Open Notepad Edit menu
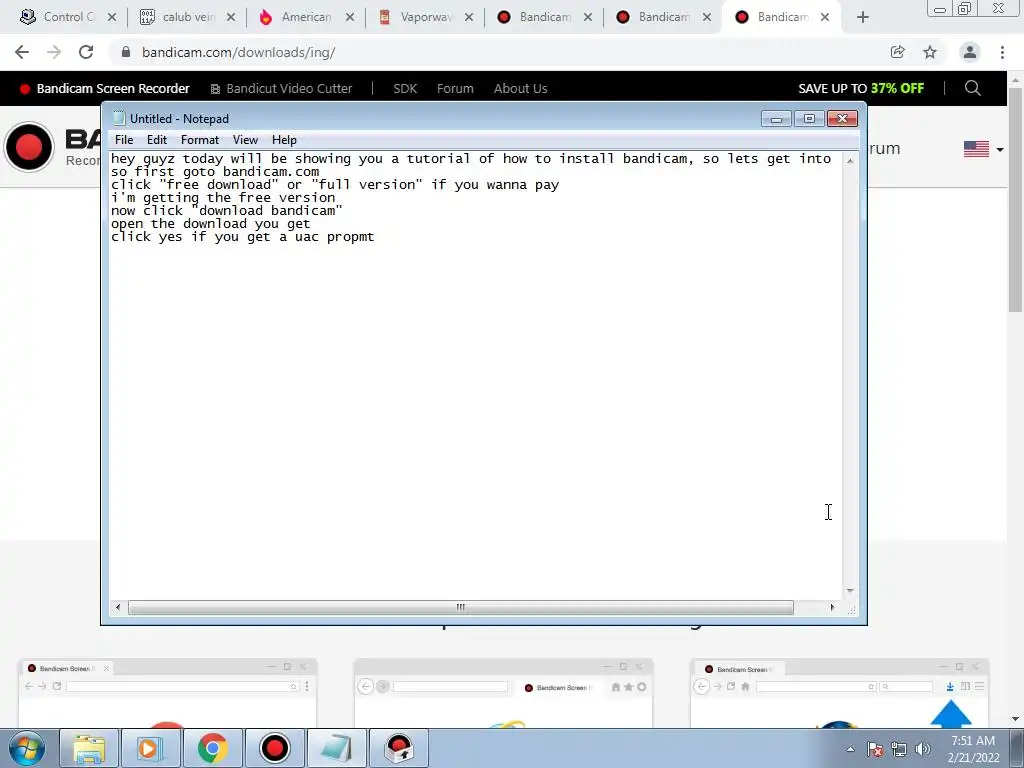 (x=157, y=140)
